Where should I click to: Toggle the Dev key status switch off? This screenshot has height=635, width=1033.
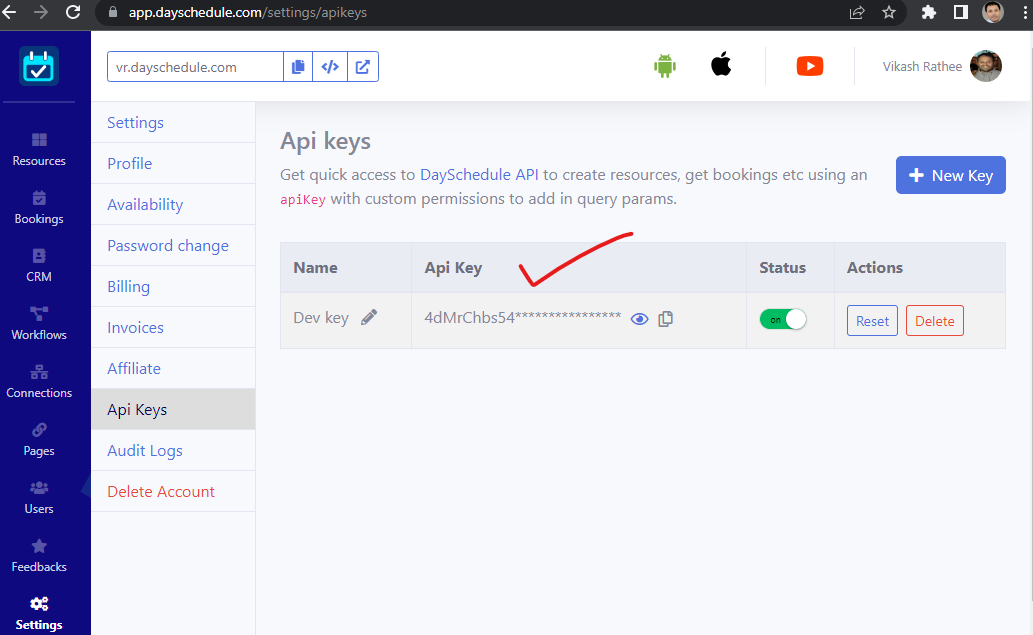tap(784, 317)
